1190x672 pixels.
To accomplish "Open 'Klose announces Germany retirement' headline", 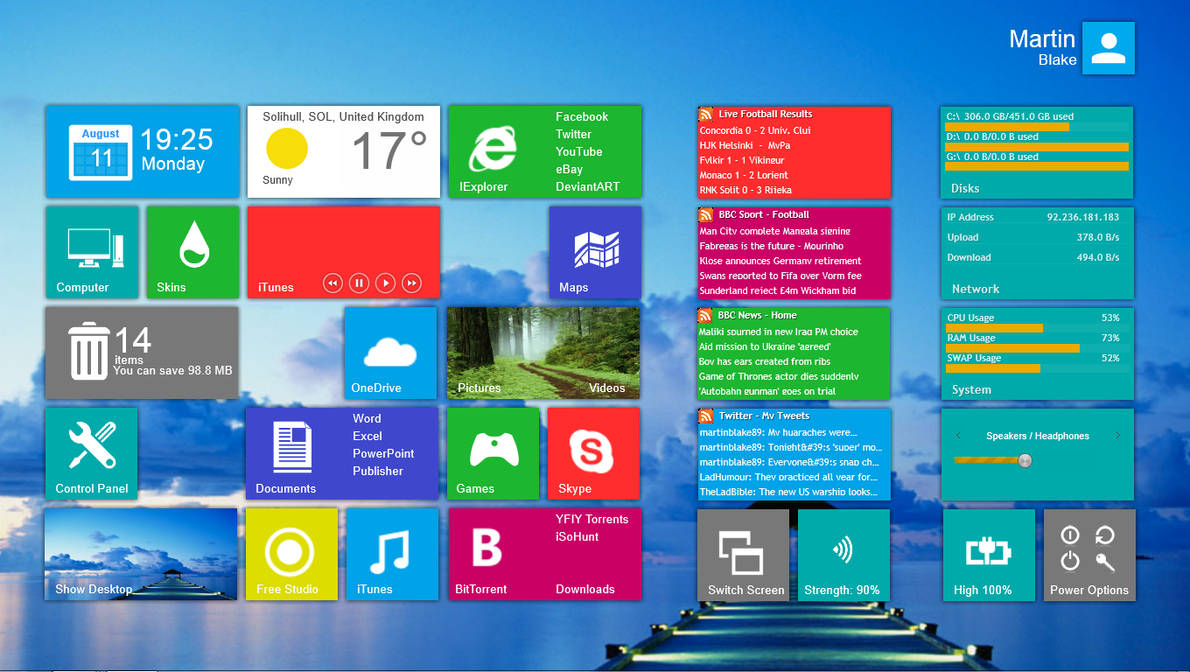I will pos(780,260).
